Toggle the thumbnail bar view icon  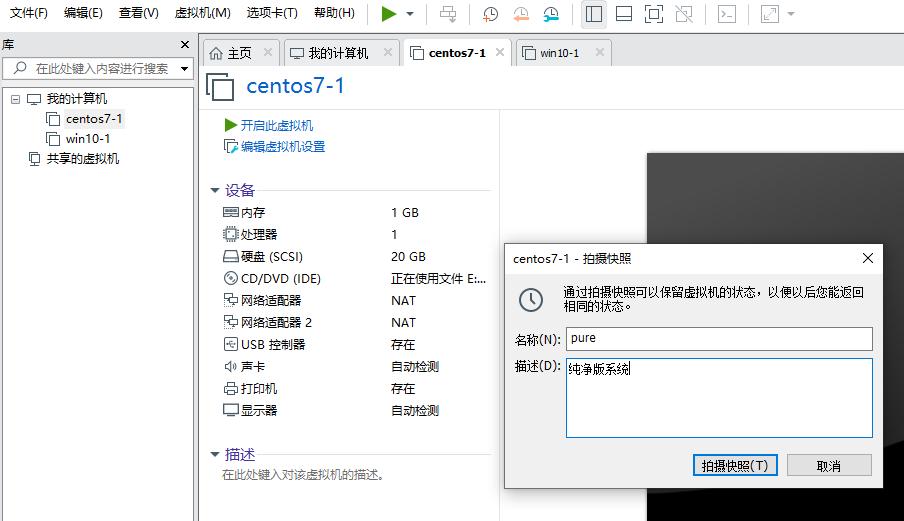coord(624,14)
